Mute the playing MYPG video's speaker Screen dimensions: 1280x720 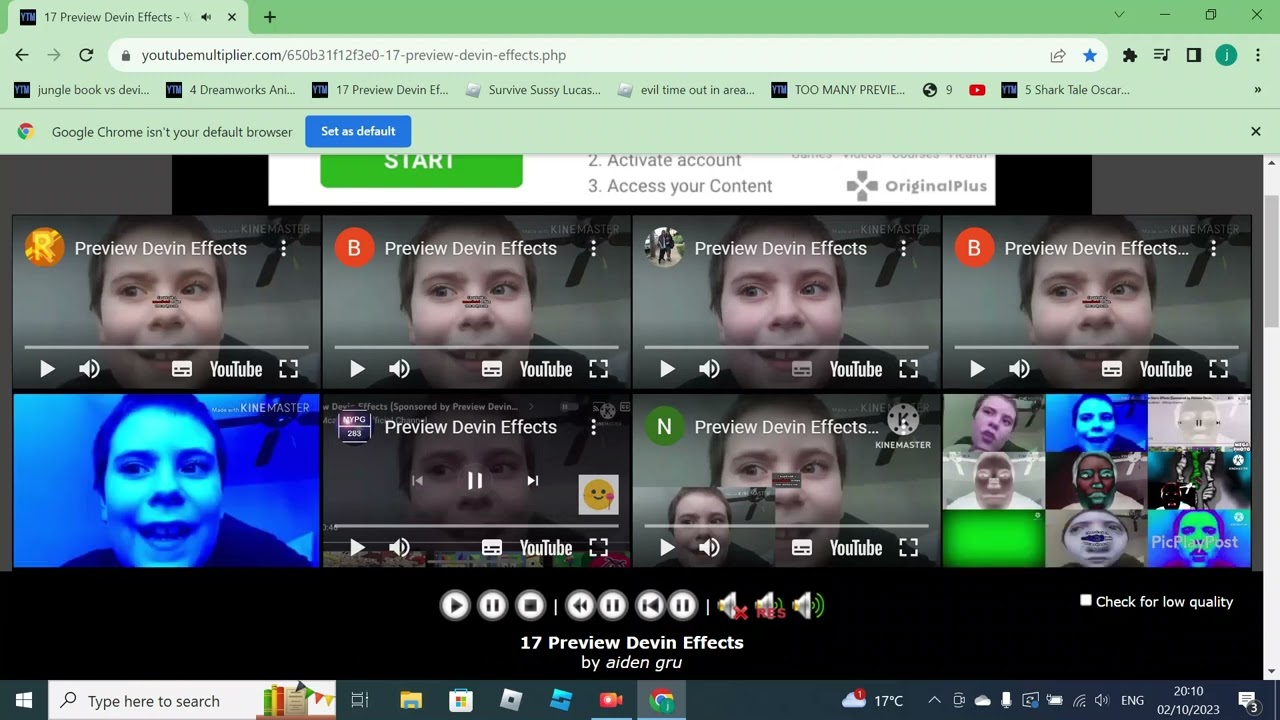coord(399,548)
